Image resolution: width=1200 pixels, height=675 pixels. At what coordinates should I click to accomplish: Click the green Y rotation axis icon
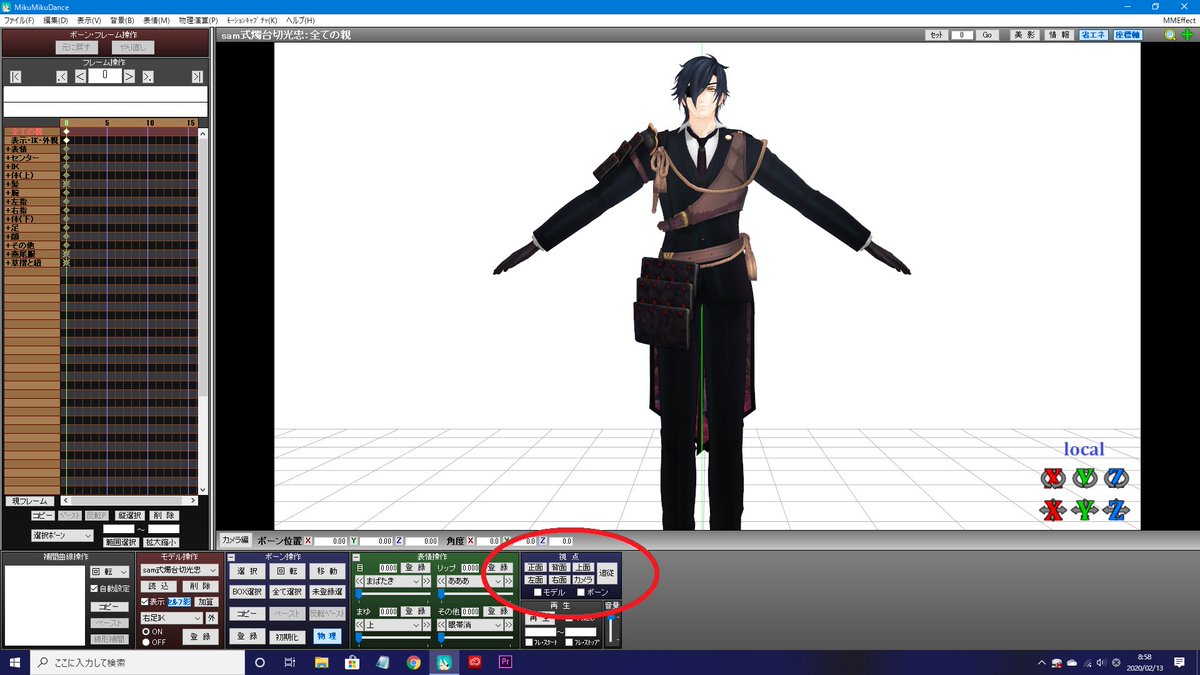coord(1084,477)
